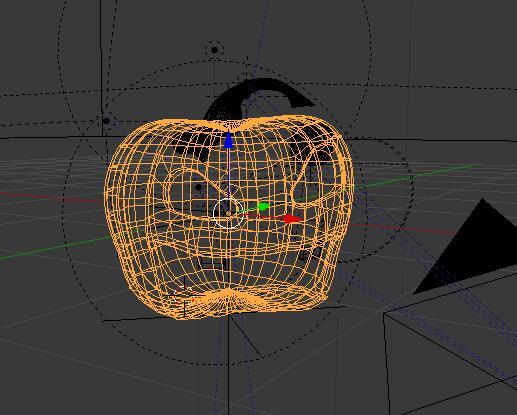Select the lamp dot above the apple
Screen dimensions: 517x415
(x=214, y=50)
